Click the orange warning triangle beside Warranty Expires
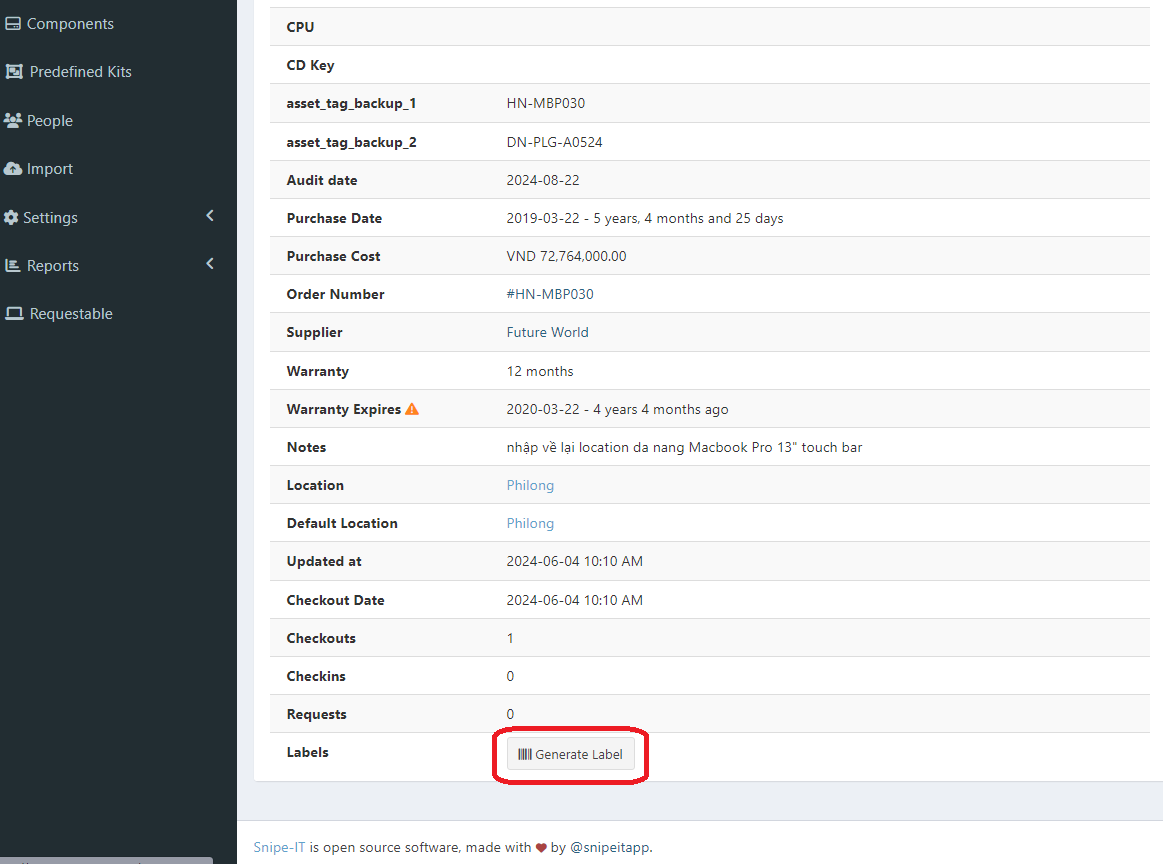 pos(412,409)
